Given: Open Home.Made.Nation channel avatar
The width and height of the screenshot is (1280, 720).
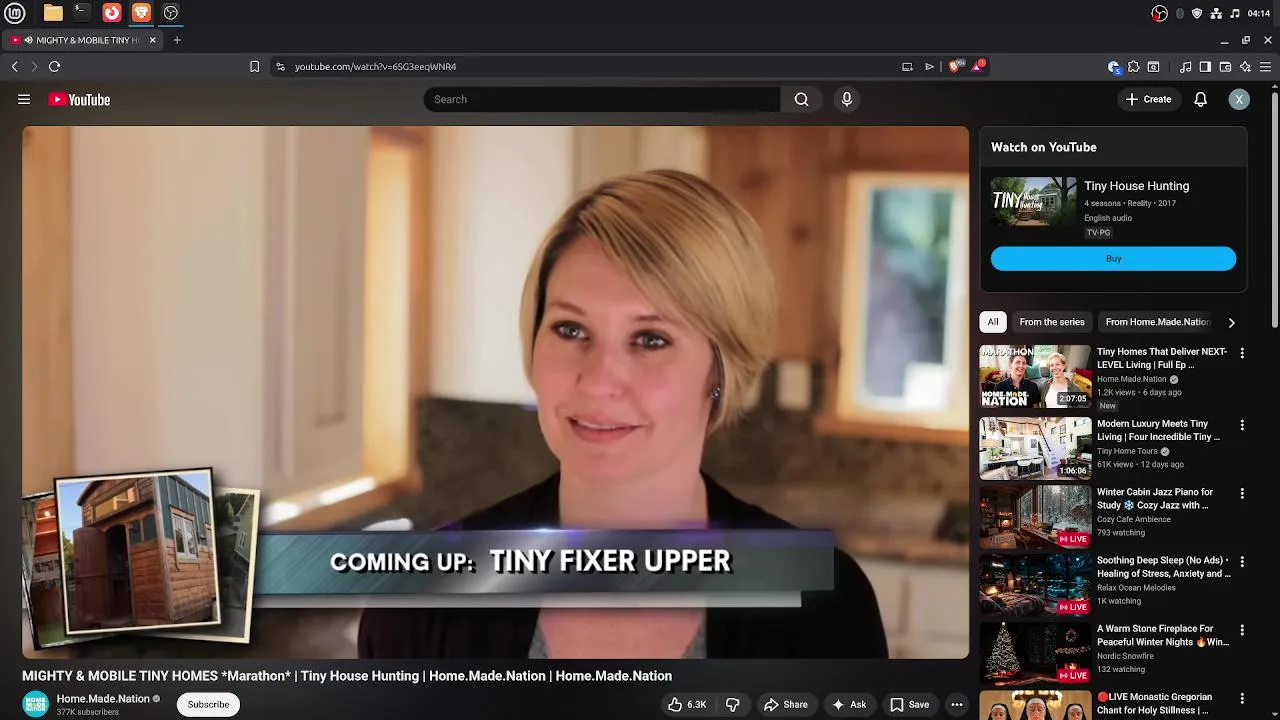Looking at the screenshot, I should [x=36, y=704].
